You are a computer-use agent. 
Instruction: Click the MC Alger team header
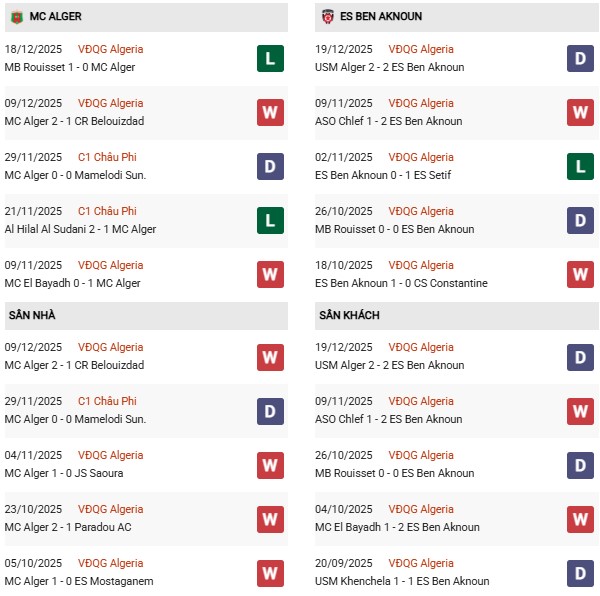pyautogui.click(x=56, y=17)
